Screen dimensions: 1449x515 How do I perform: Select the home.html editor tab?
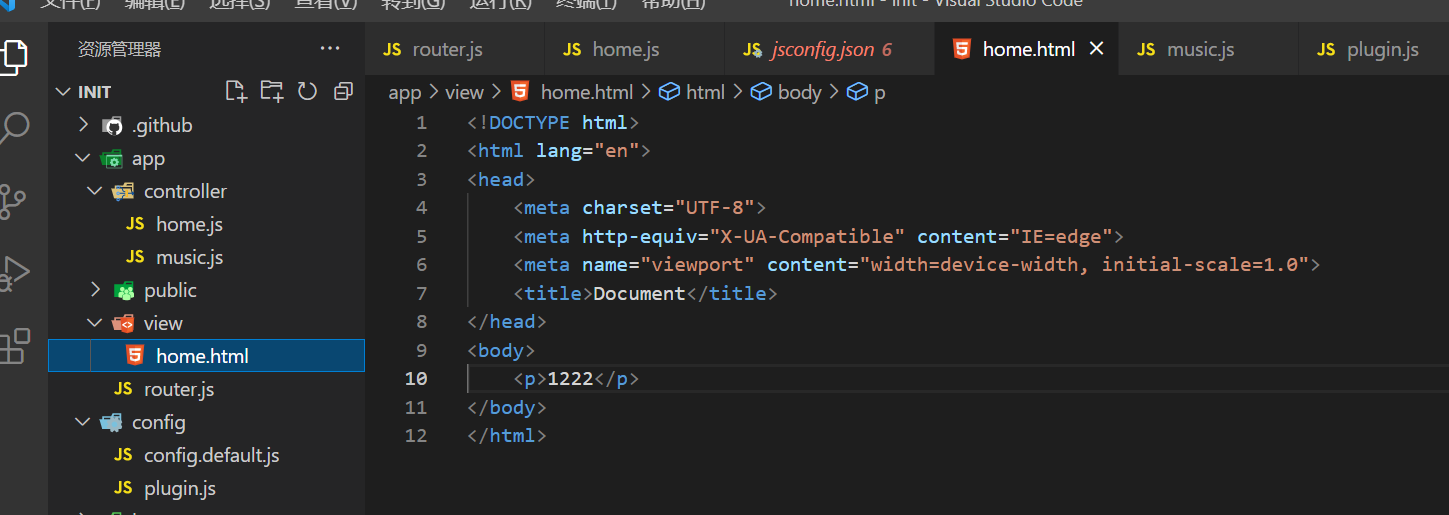[x=1027, y=49]
